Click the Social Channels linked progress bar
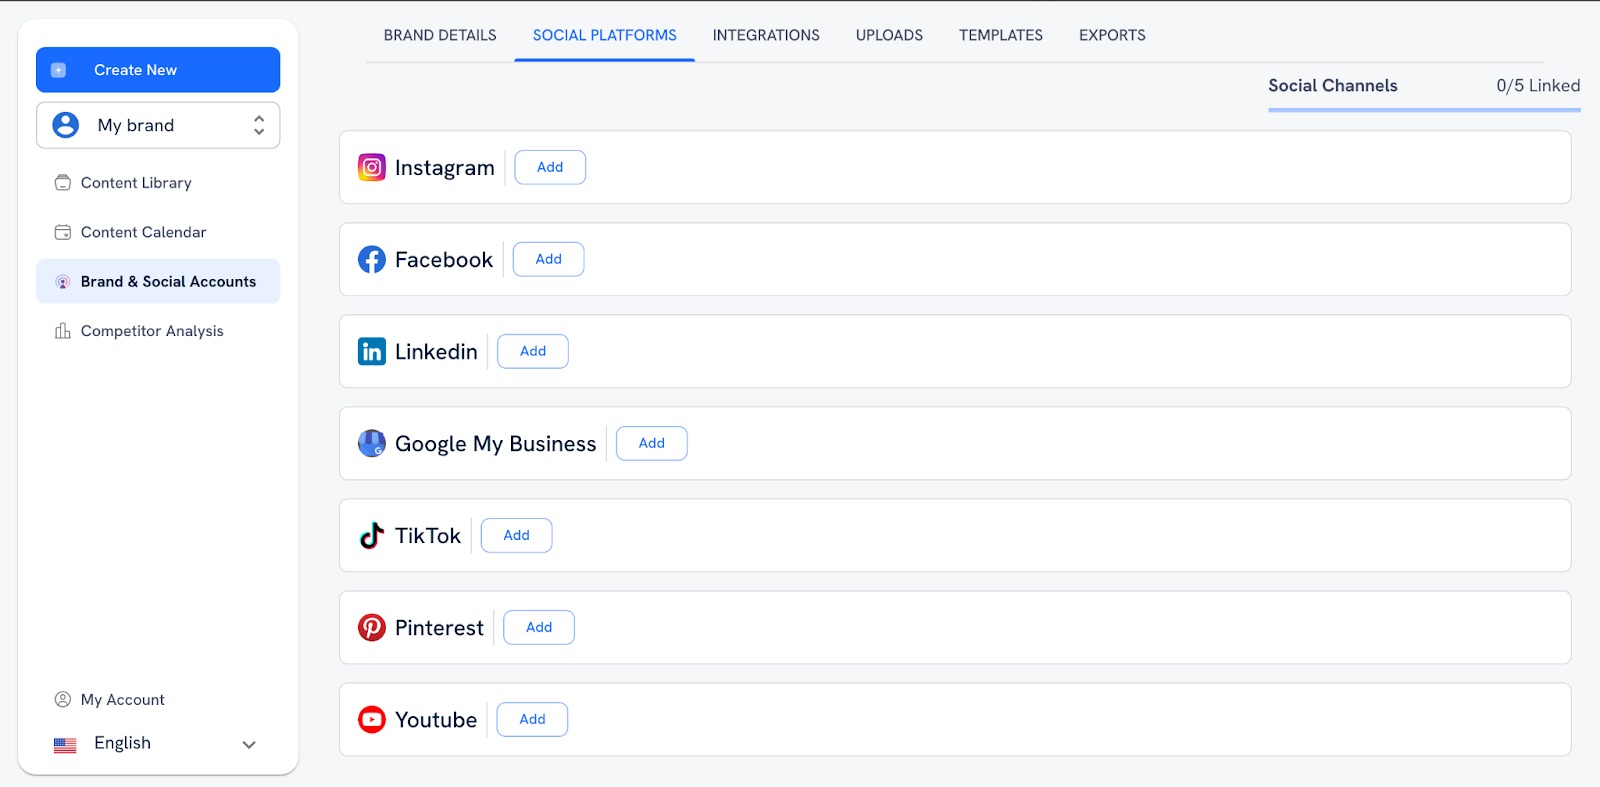Image resolution: width=1600 pixels, height=787 pixels. click(1423, 109)
